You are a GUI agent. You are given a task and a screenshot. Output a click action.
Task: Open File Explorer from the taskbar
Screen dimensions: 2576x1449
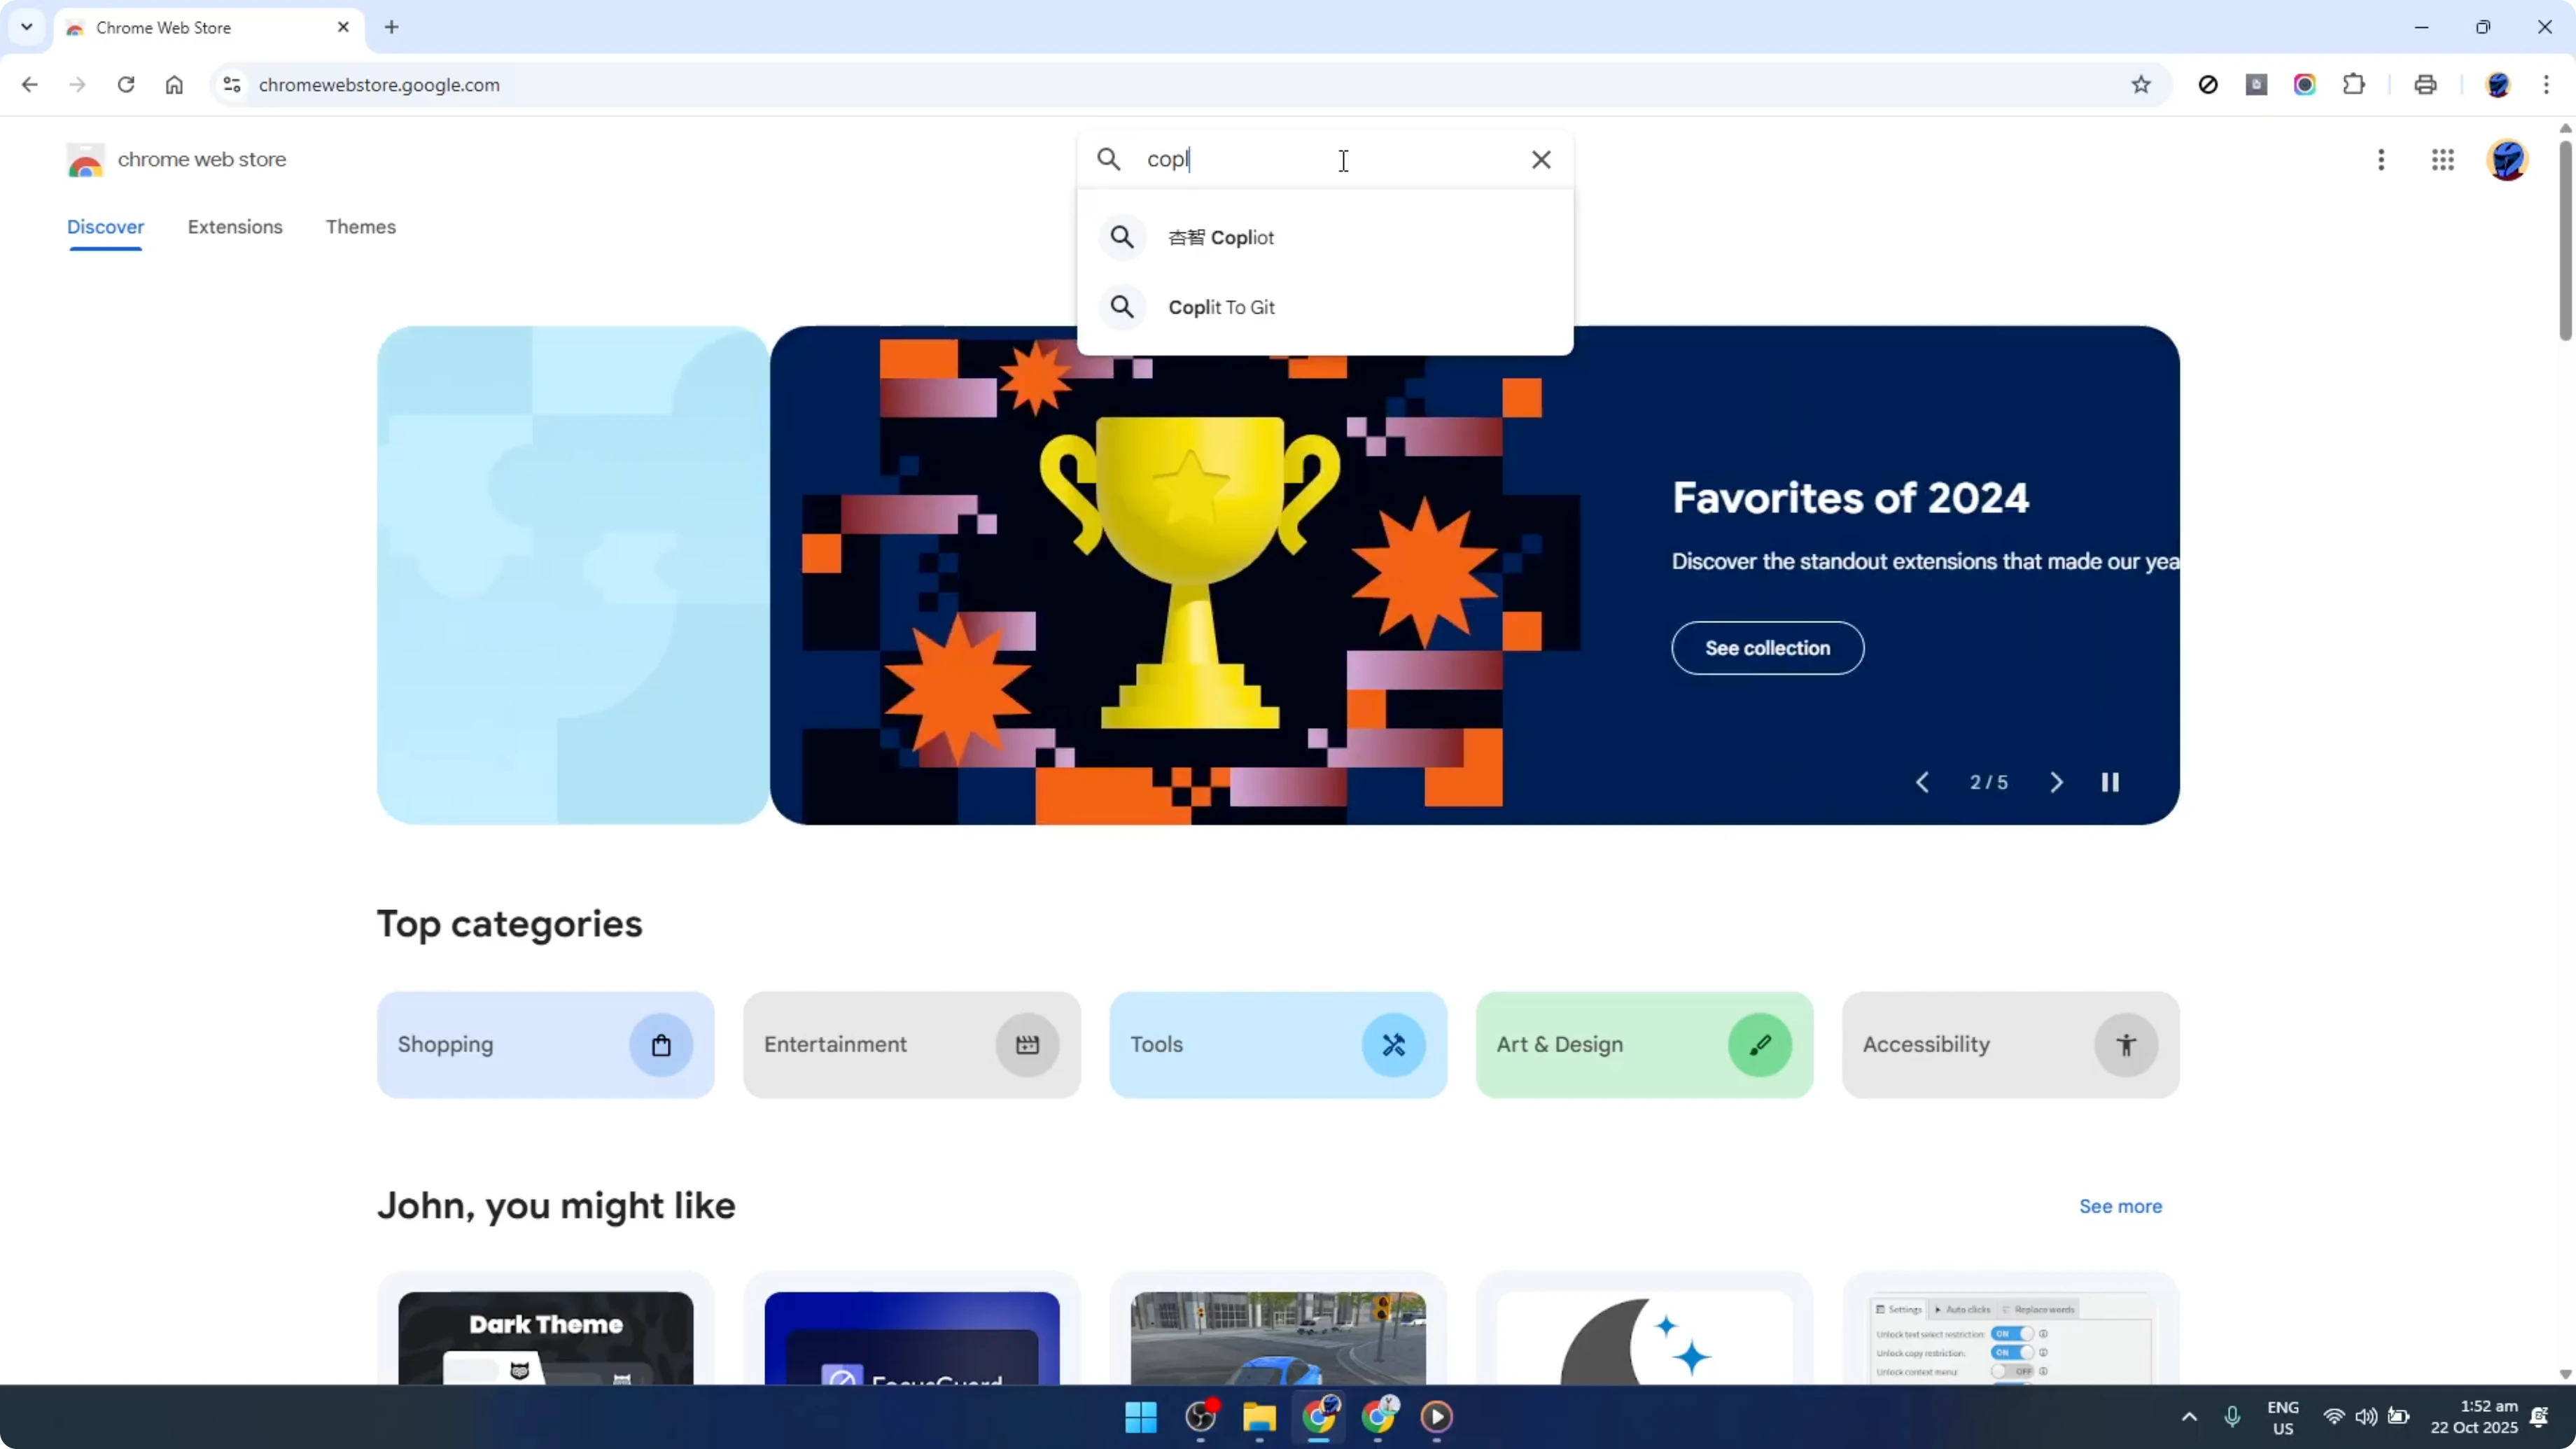pos(1259,1418)
